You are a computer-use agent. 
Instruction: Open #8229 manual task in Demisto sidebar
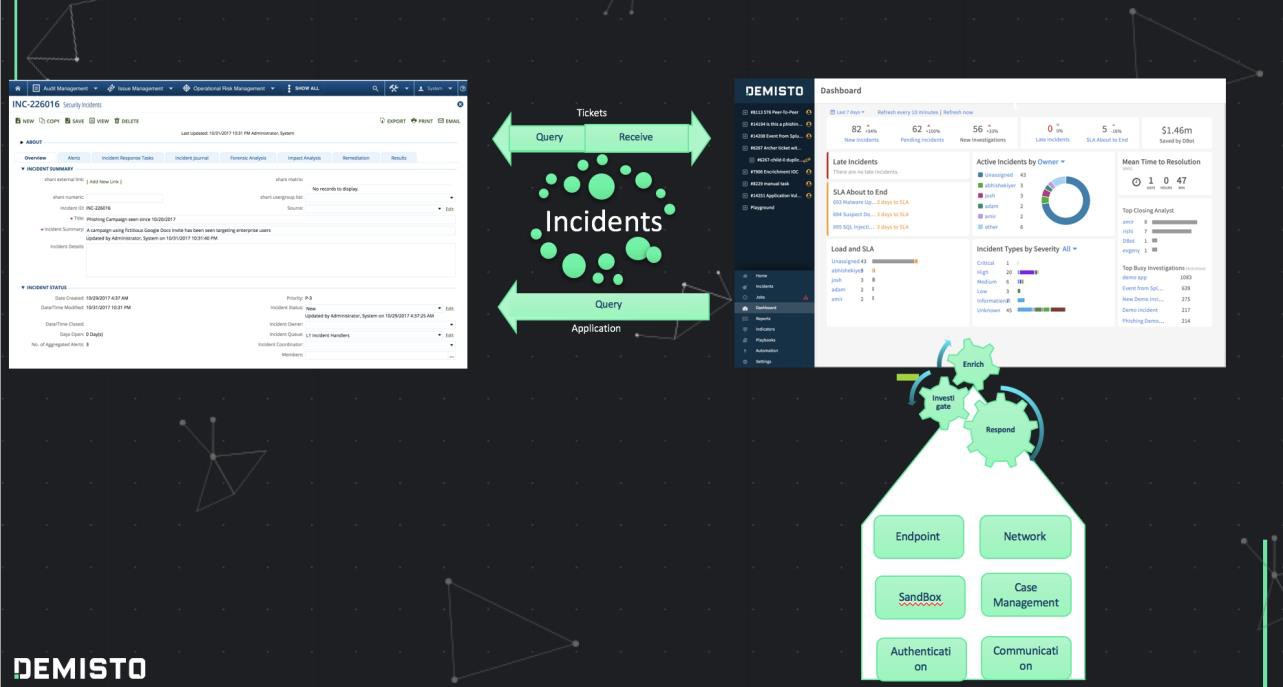click(x=775, y=182)
